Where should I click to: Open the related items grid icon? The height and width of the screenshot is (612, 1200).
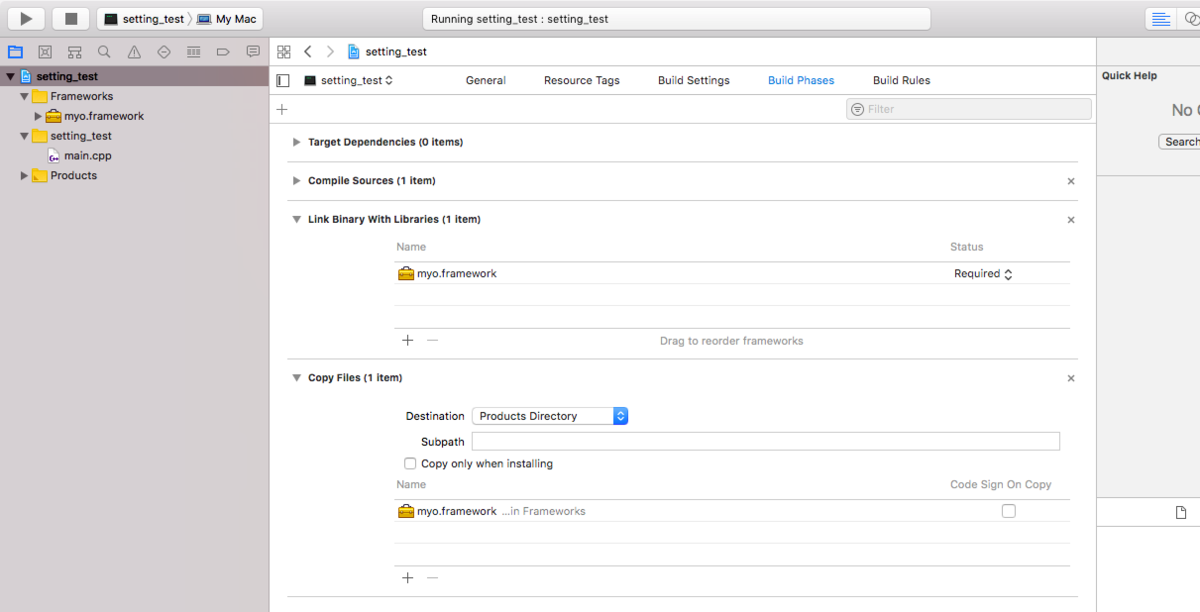coord(284,52)
